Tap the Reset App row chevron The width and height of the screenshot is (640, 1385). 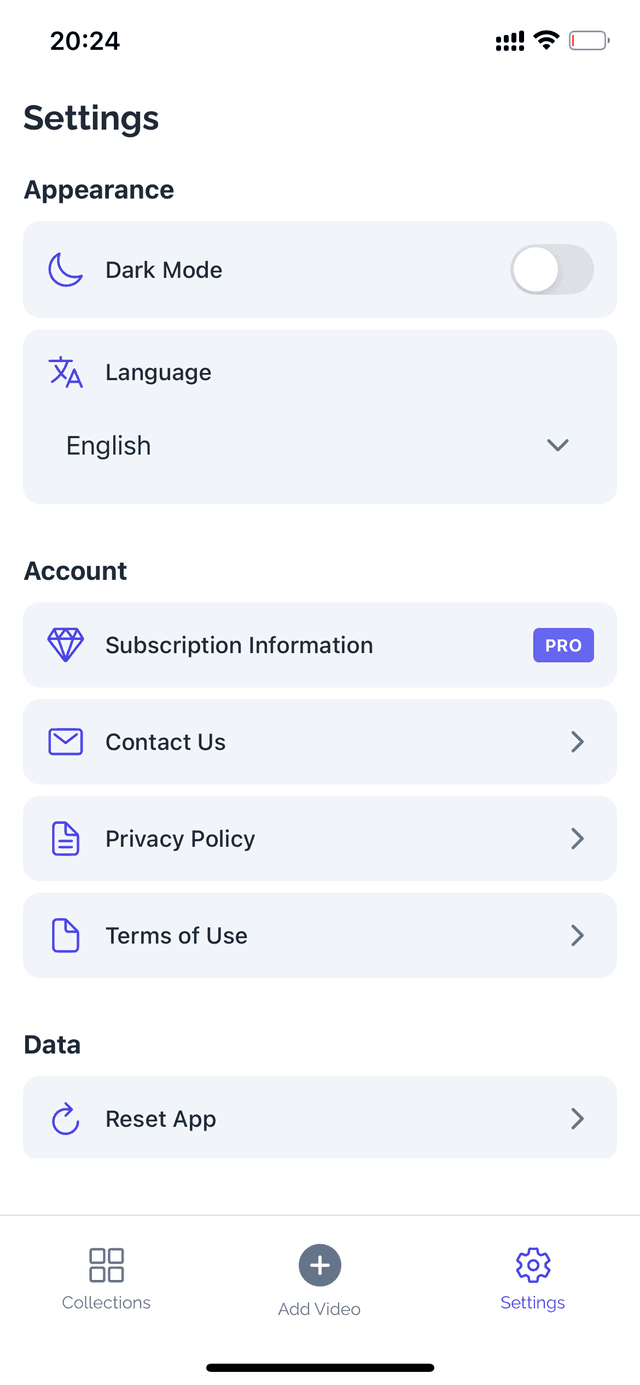577,1119
